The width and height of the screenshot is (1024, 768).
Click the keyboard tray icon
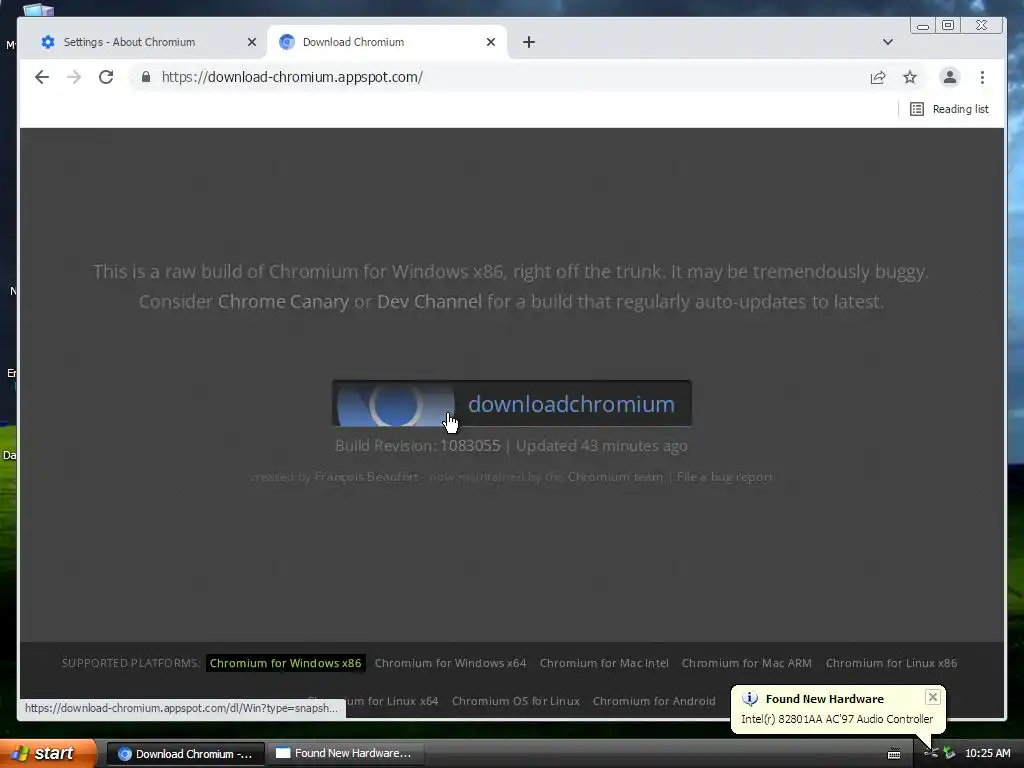coord(894,754)
